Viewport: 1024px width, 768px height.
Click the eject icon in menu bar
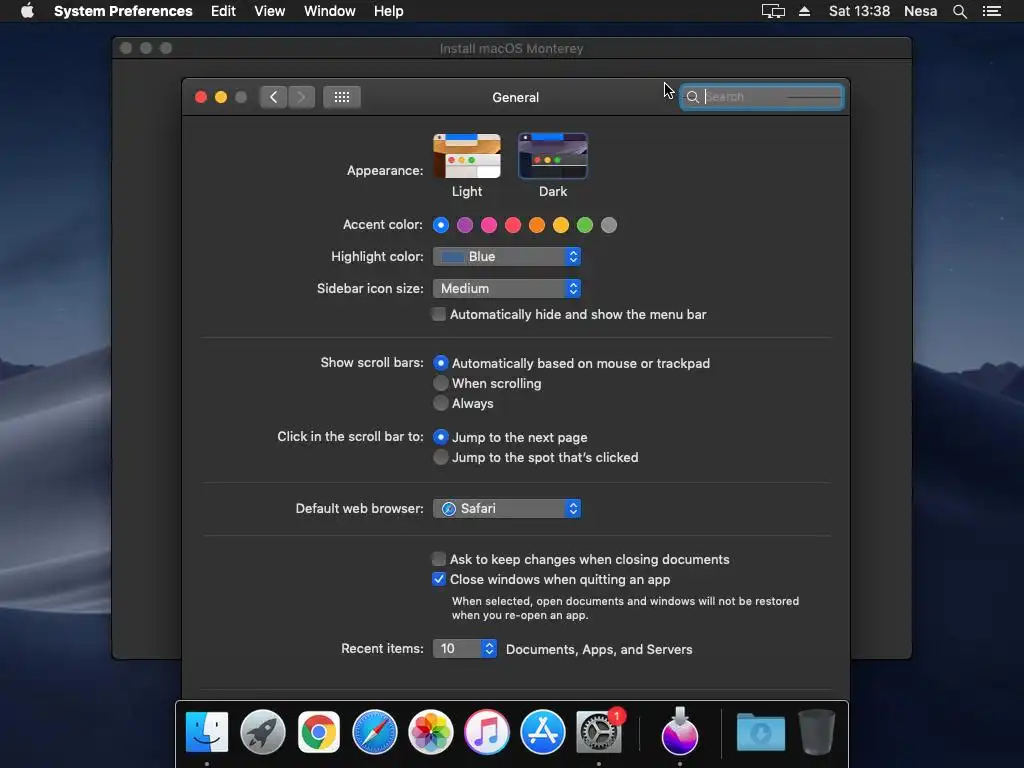click(805, 11)
